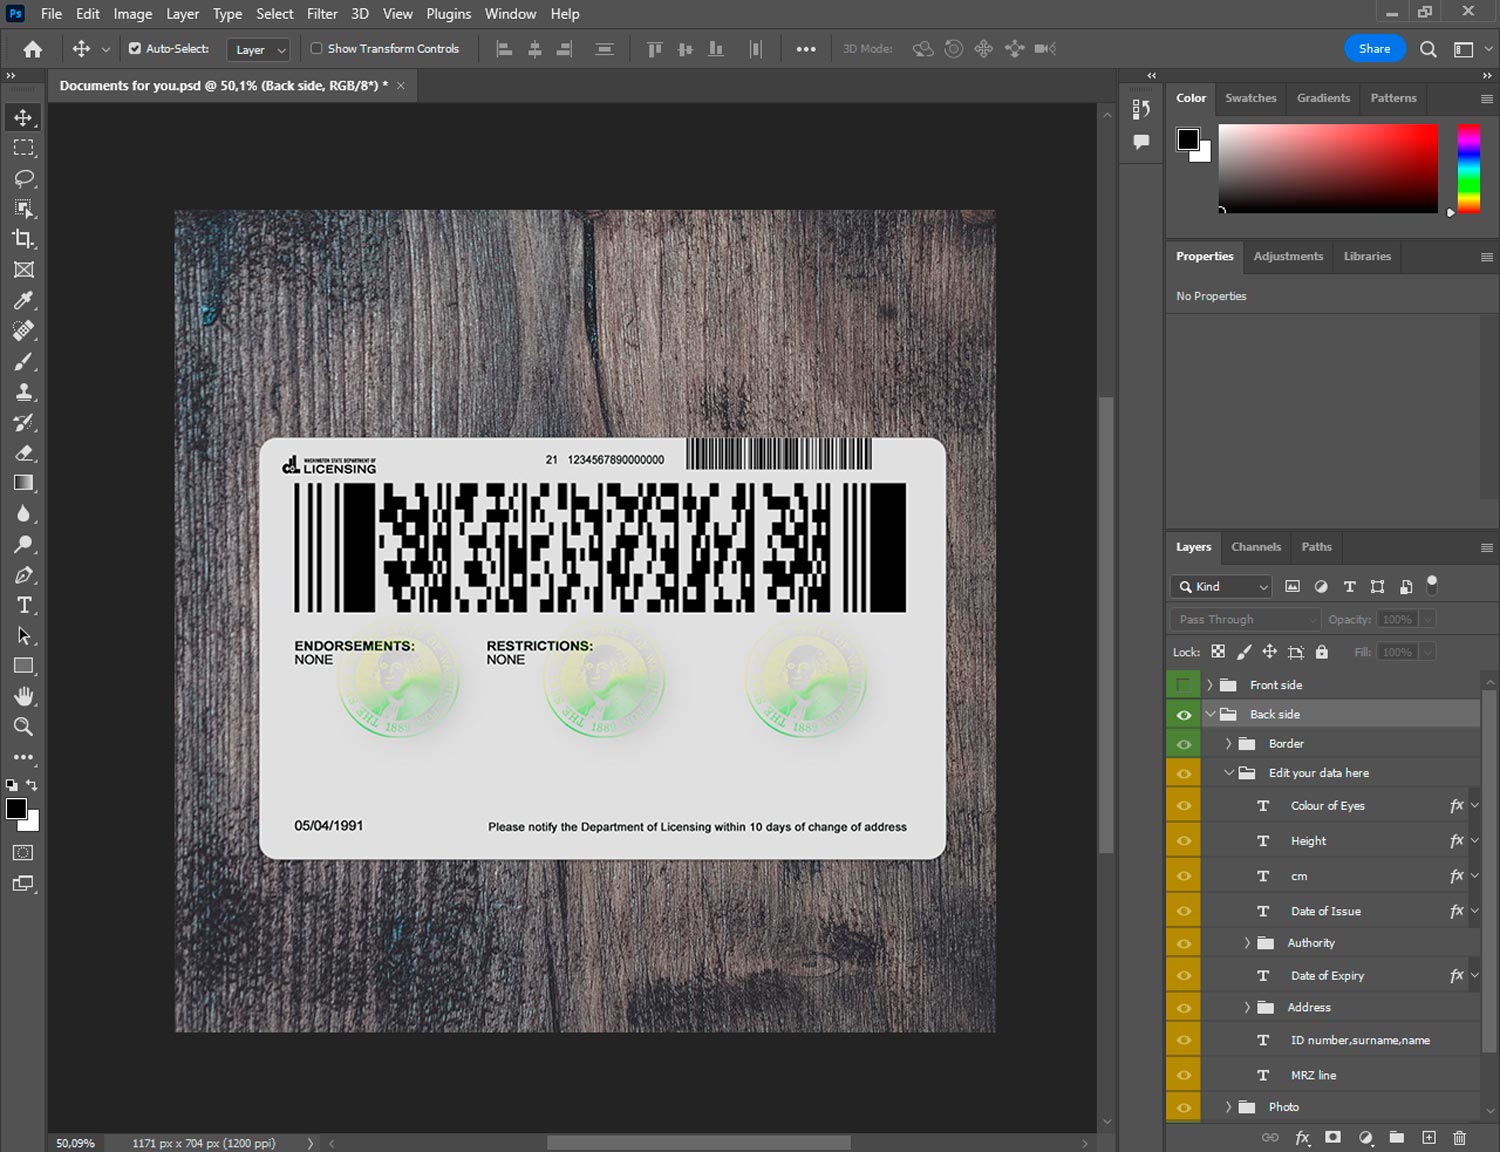Select the Eraser tool
This screenshot has width=1500, height=1152.
tap(23, 453)
